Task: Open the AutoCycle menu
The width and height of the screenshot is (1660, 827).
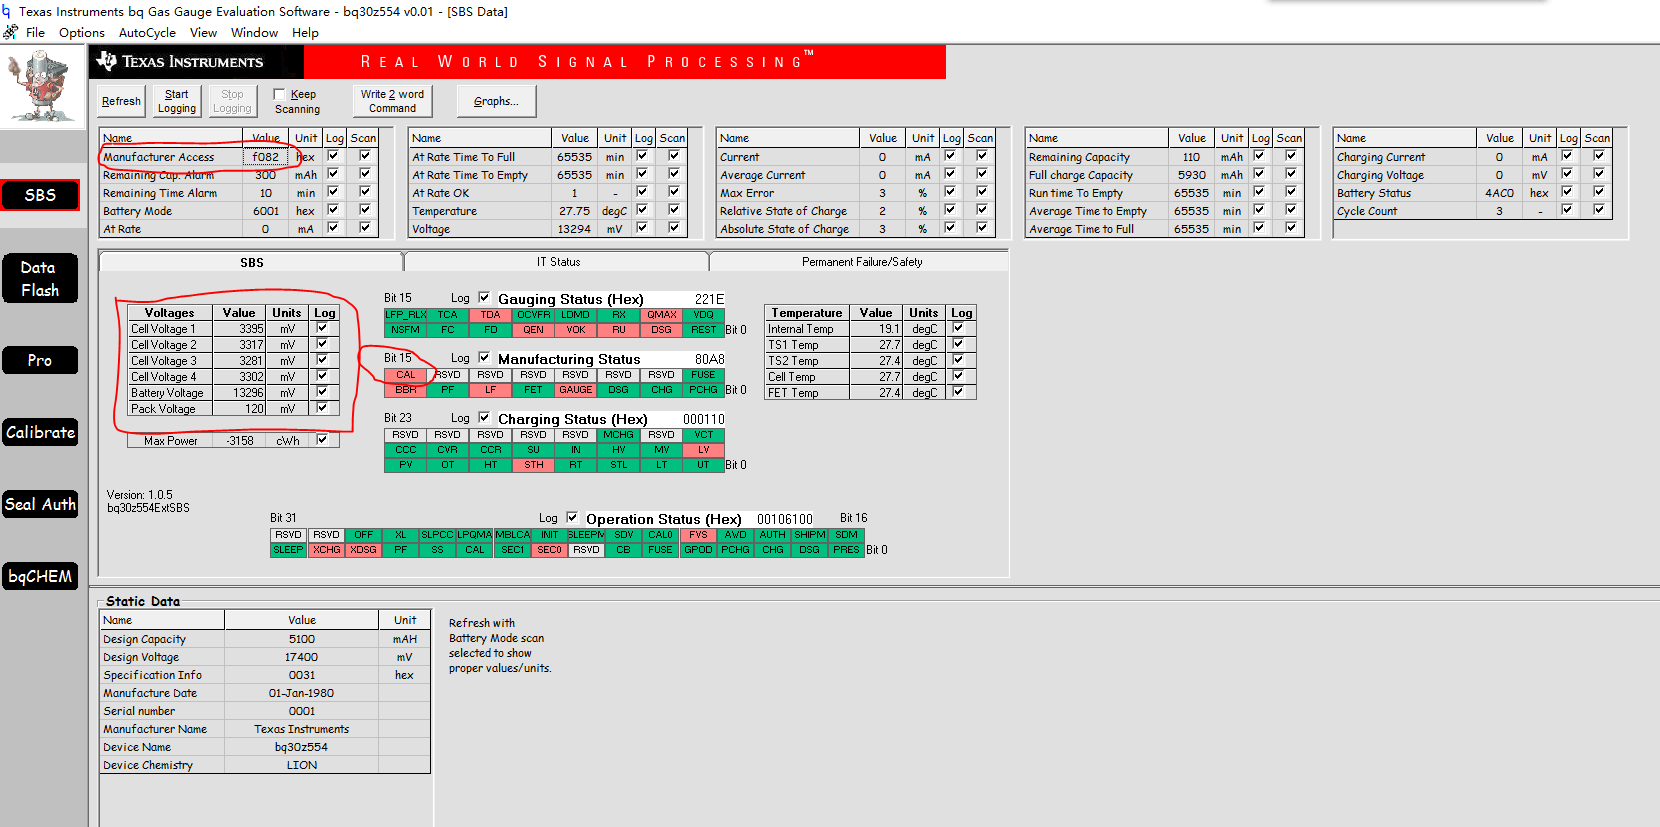Action: pyautogui.click(x=147, y=33)
